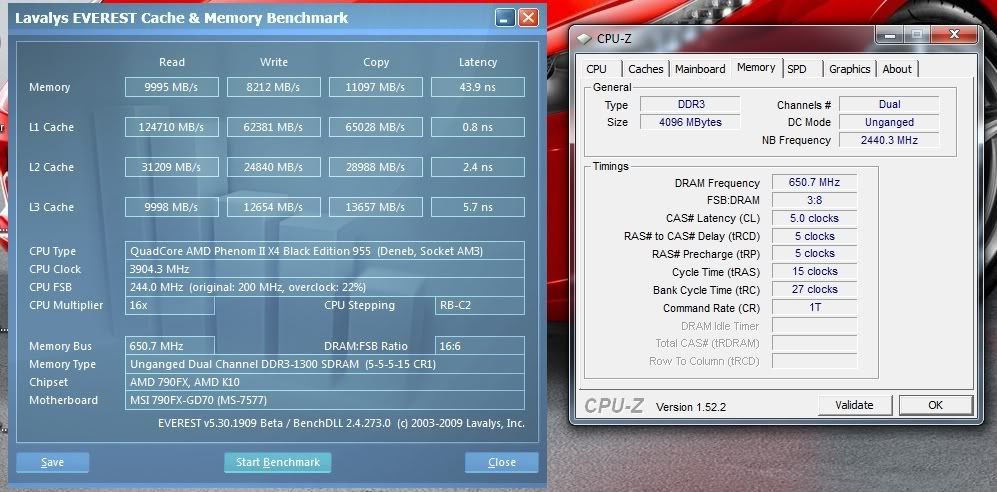Click the Close button at bottom of EVEREST
Image resolution: width=997 pixels, height=492 pixels.
501,462
